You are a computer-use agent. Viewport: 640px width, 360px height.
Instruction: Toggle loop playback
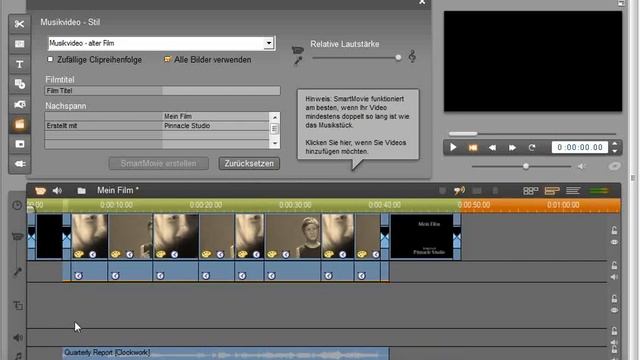point(531,147)
